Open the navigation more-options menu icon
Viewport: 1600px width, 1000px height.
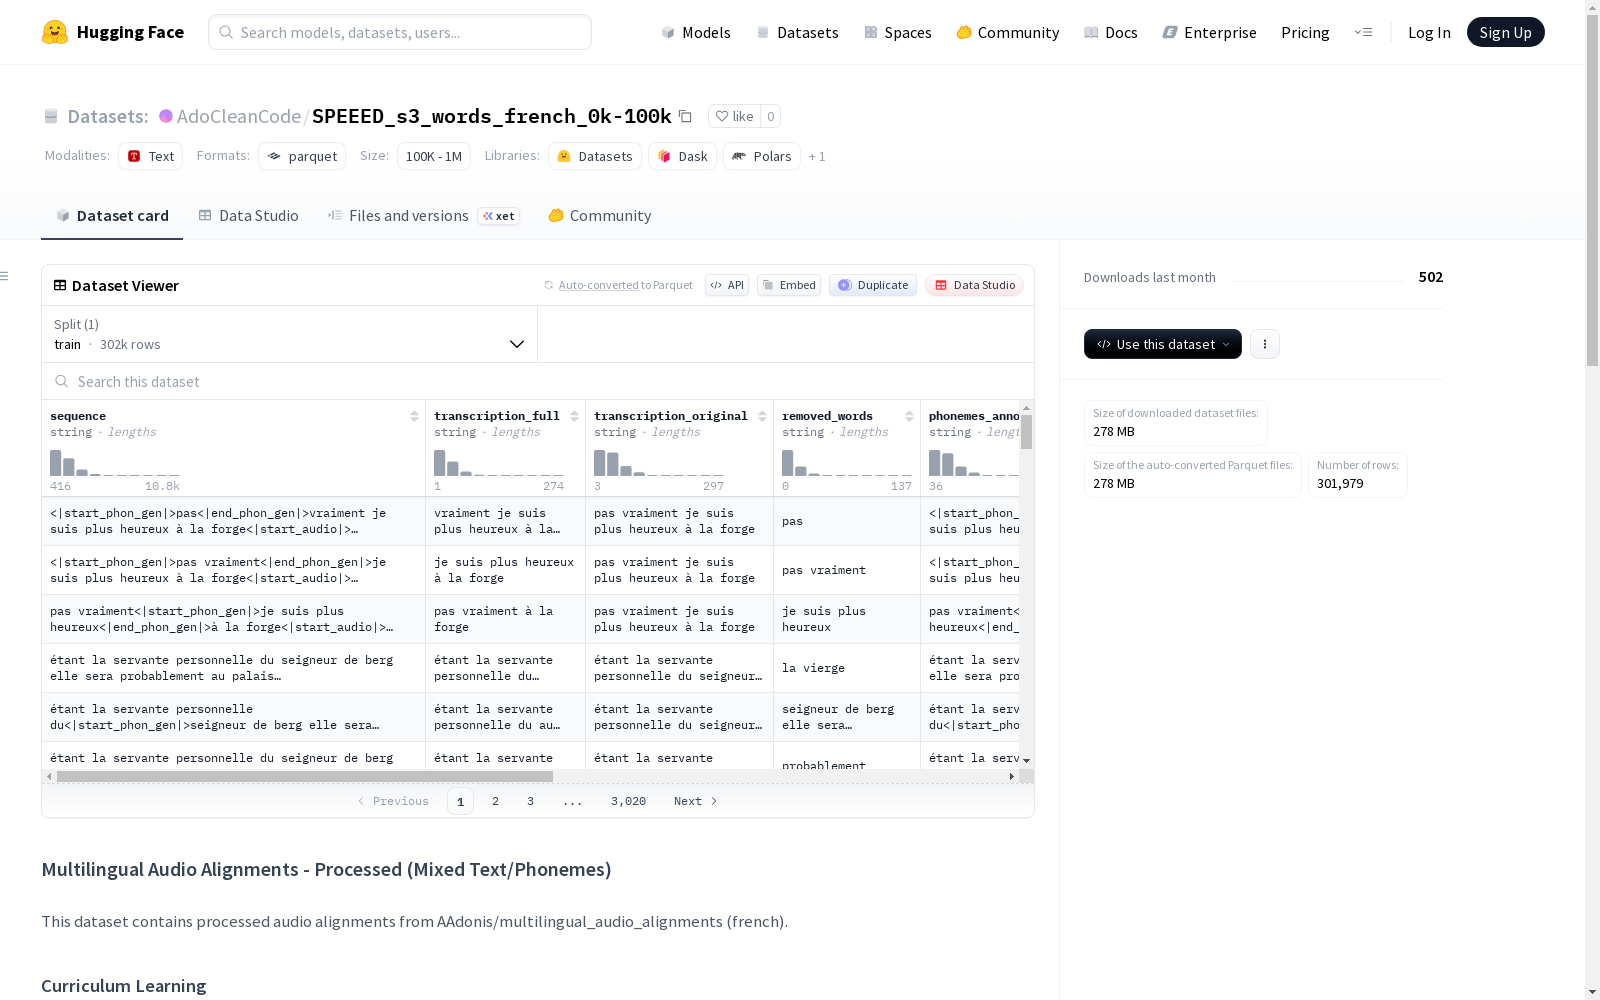click(x=1363, y=32)
